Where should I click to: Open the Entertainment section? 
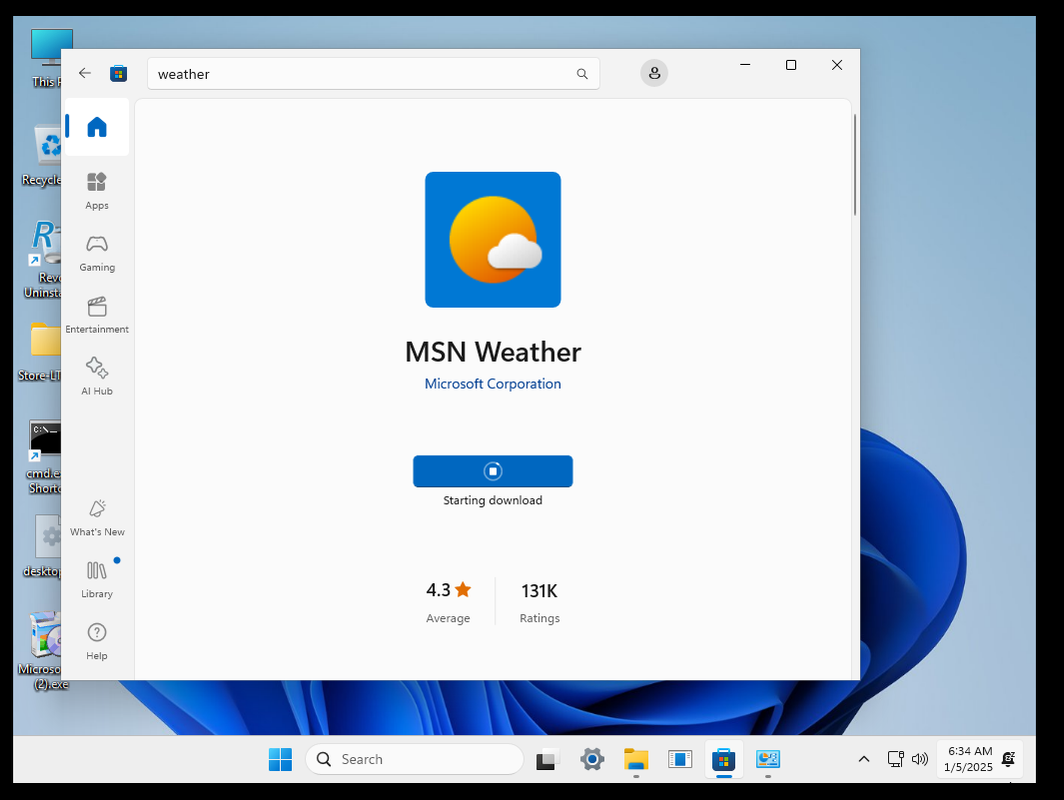click(x=97, y=316)
